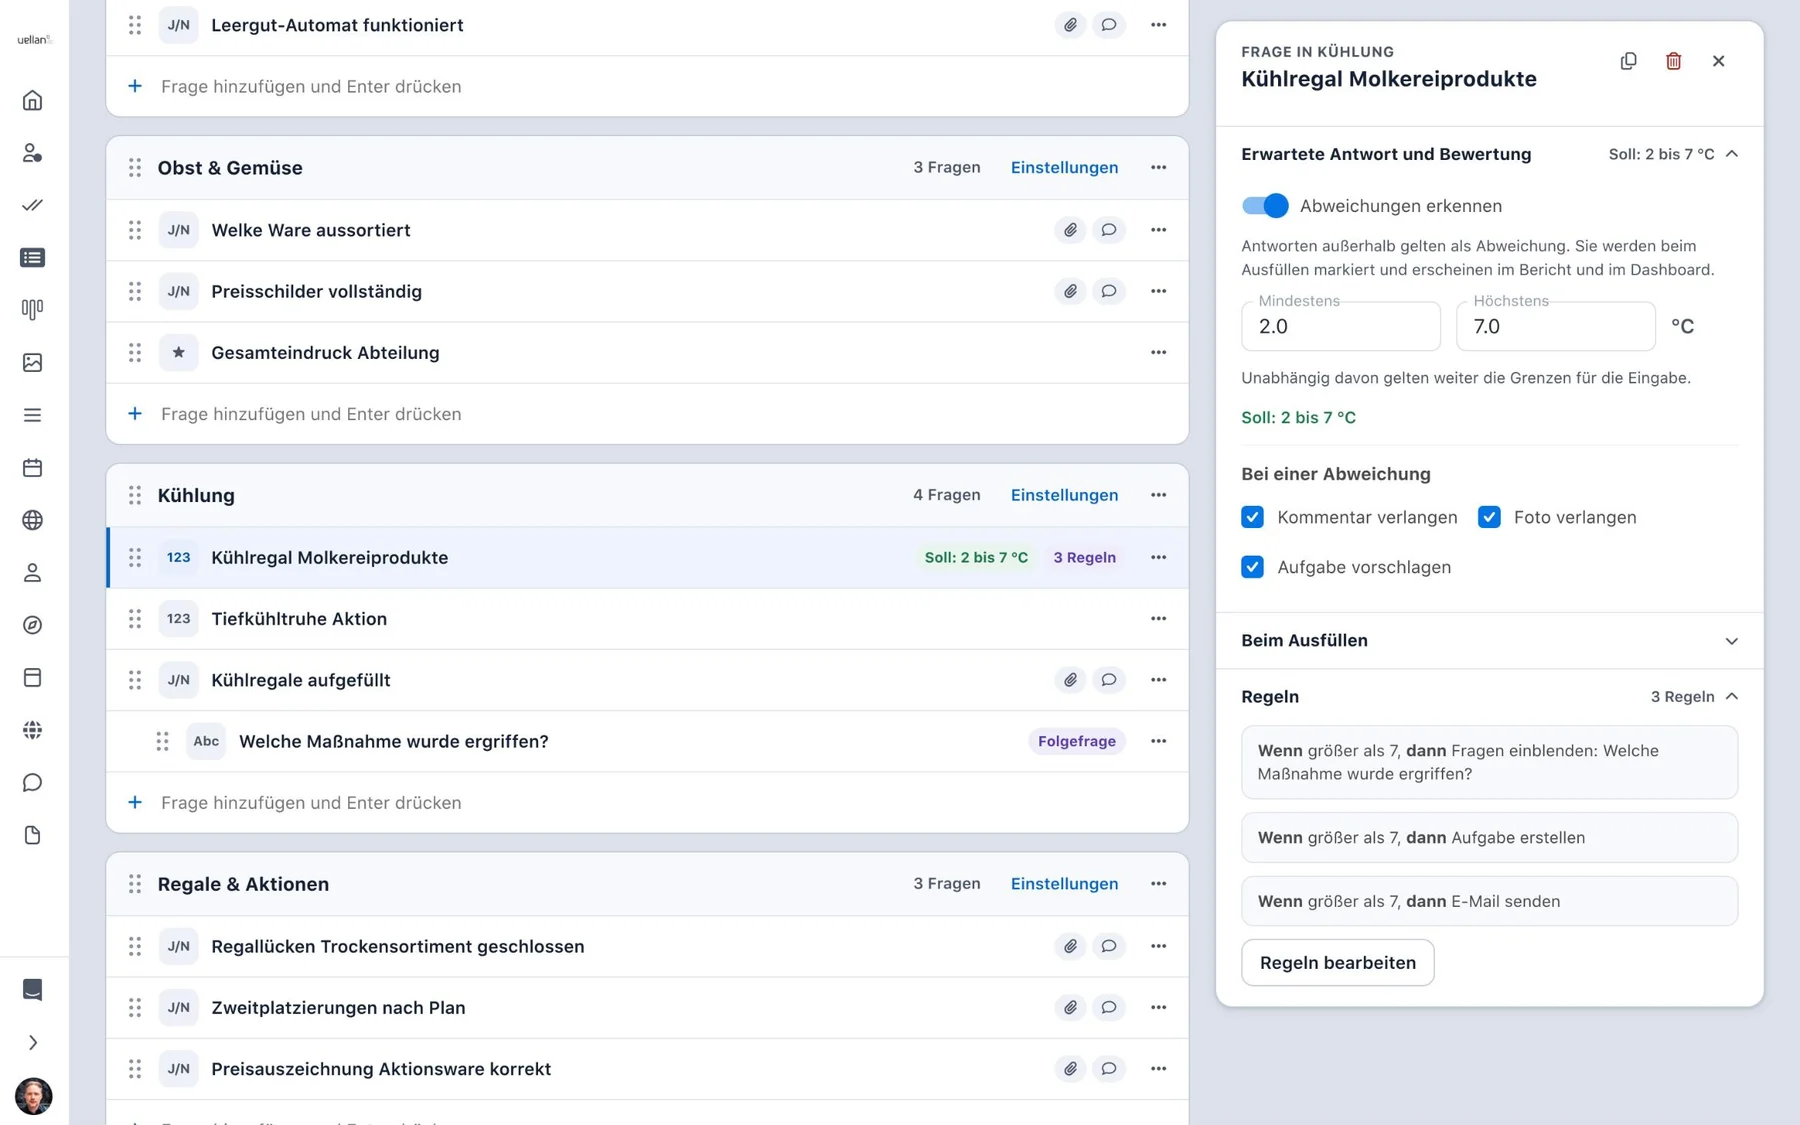Toggle Abweichungen erkennen switch
1800x1125 pixels.
(1265, 206)
